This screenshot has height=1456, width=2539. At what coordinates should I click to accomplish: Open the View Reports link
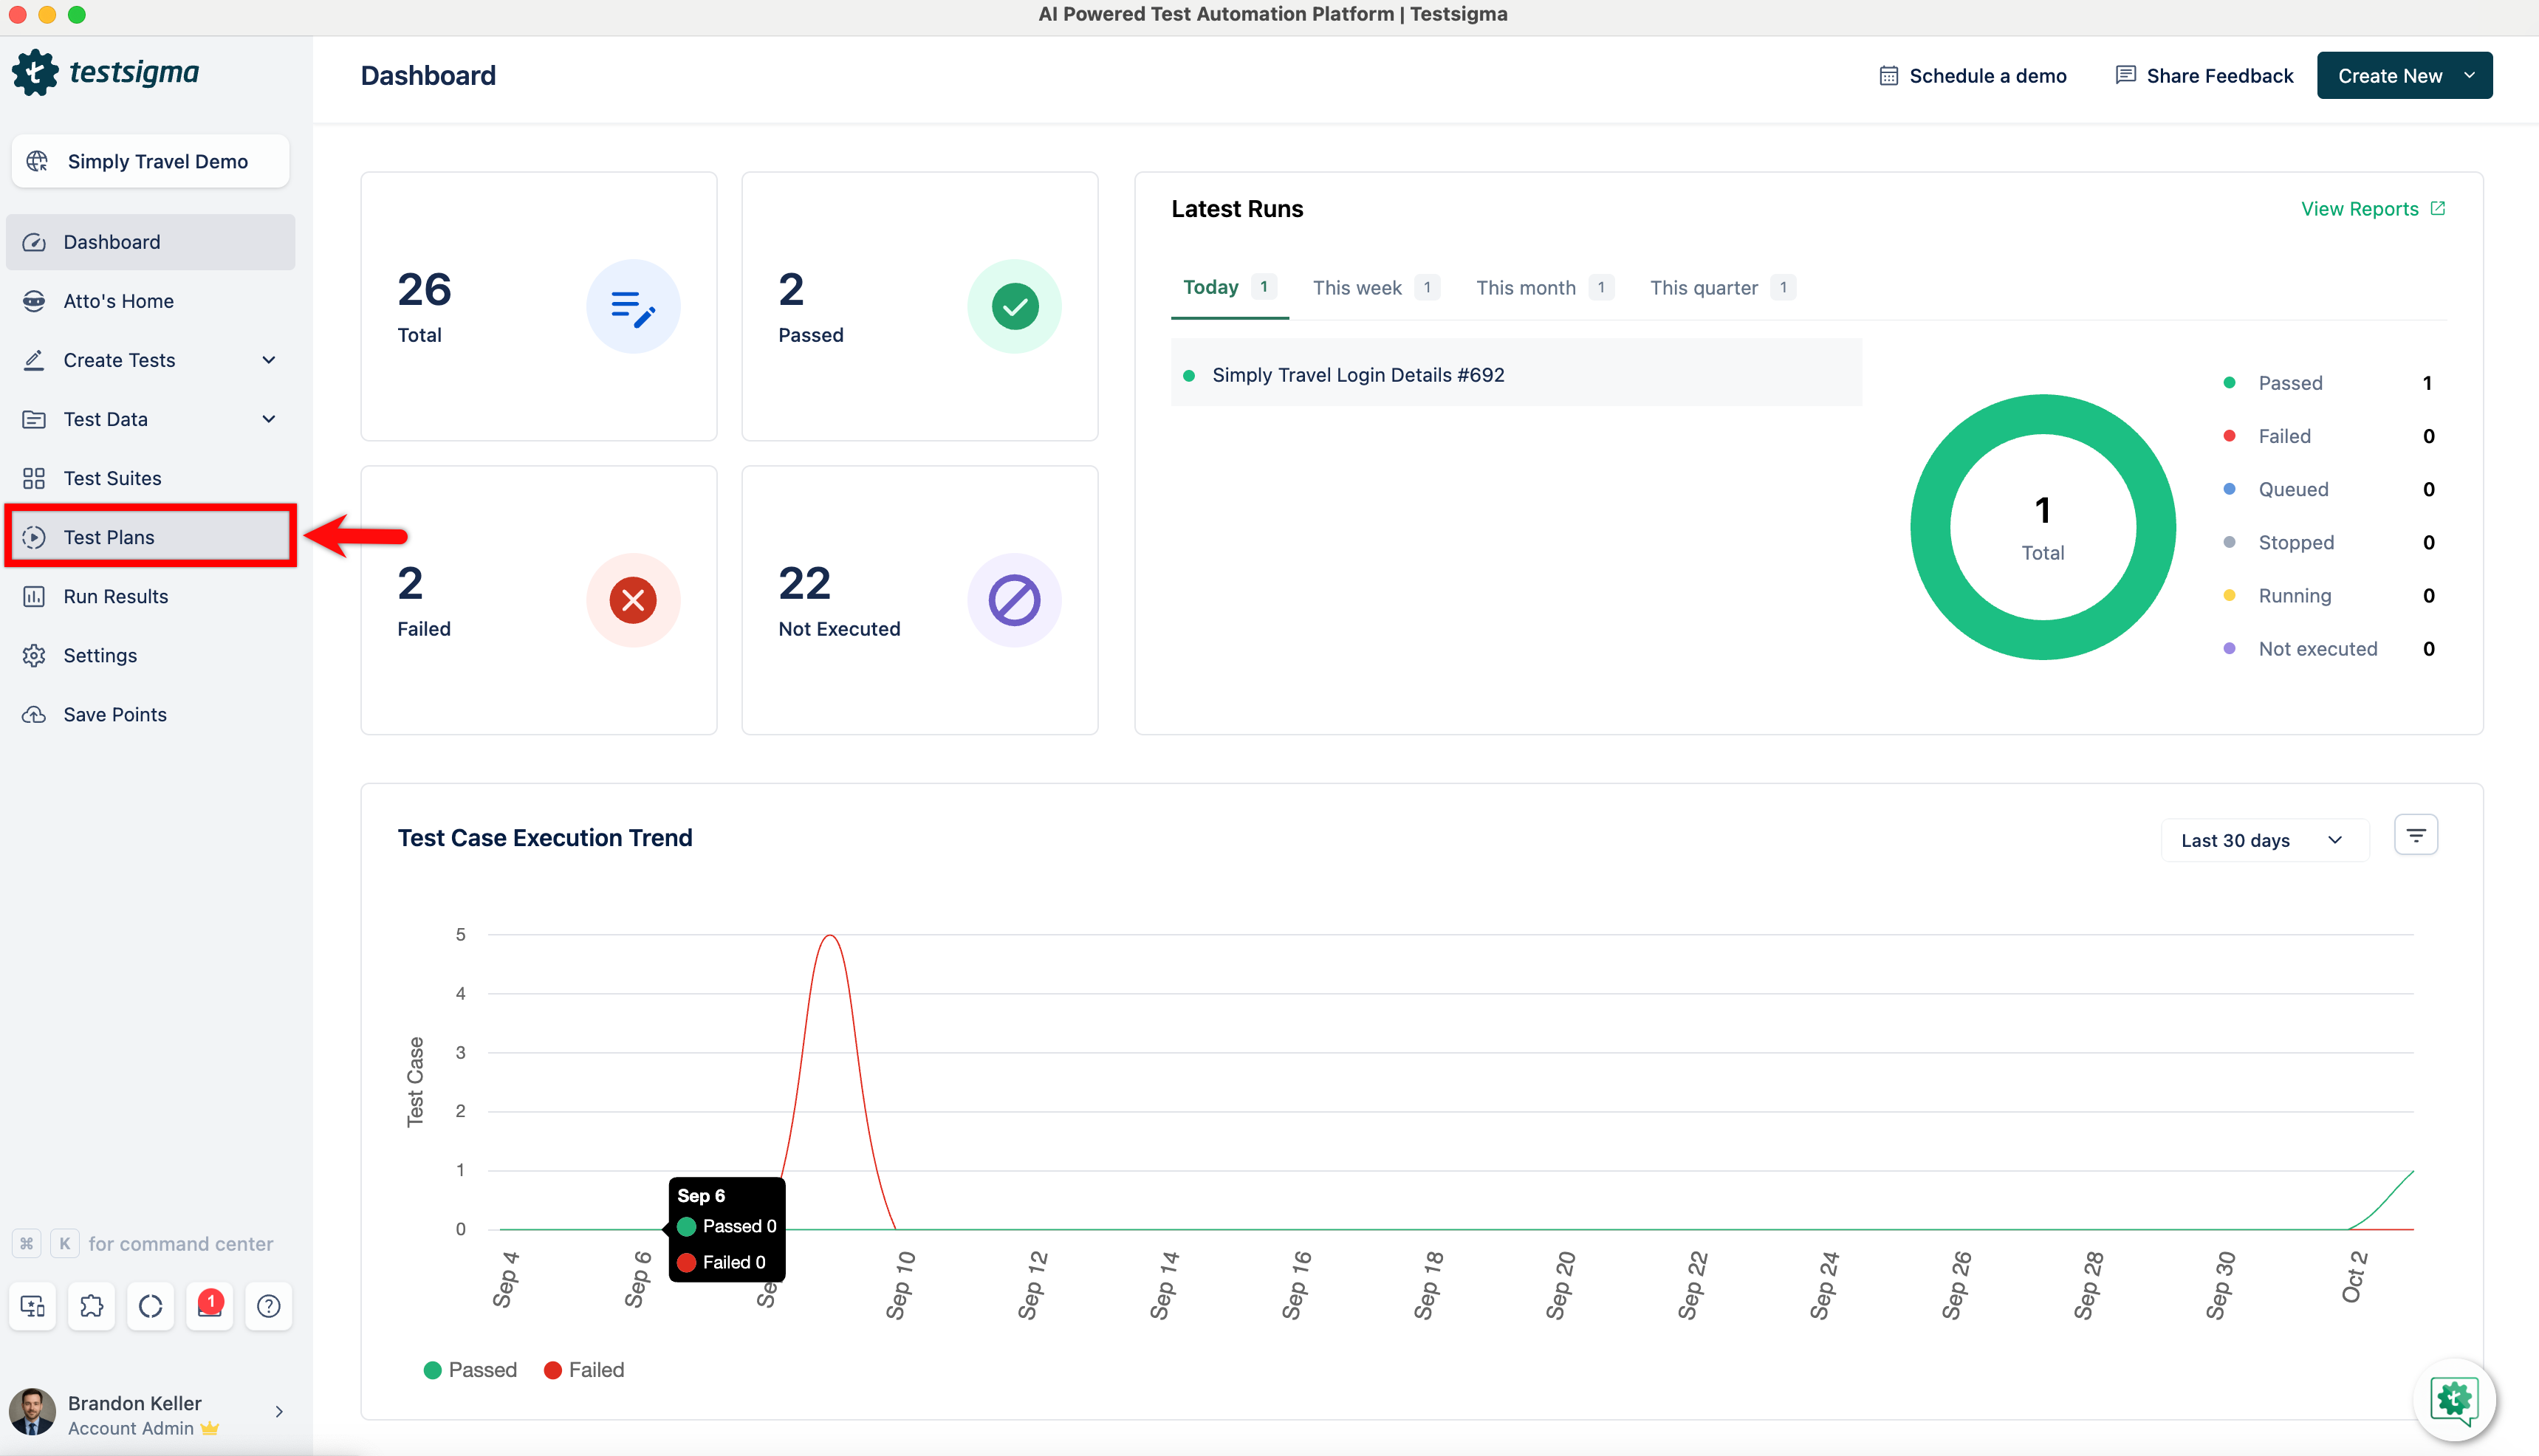[x=2372, y=209]
